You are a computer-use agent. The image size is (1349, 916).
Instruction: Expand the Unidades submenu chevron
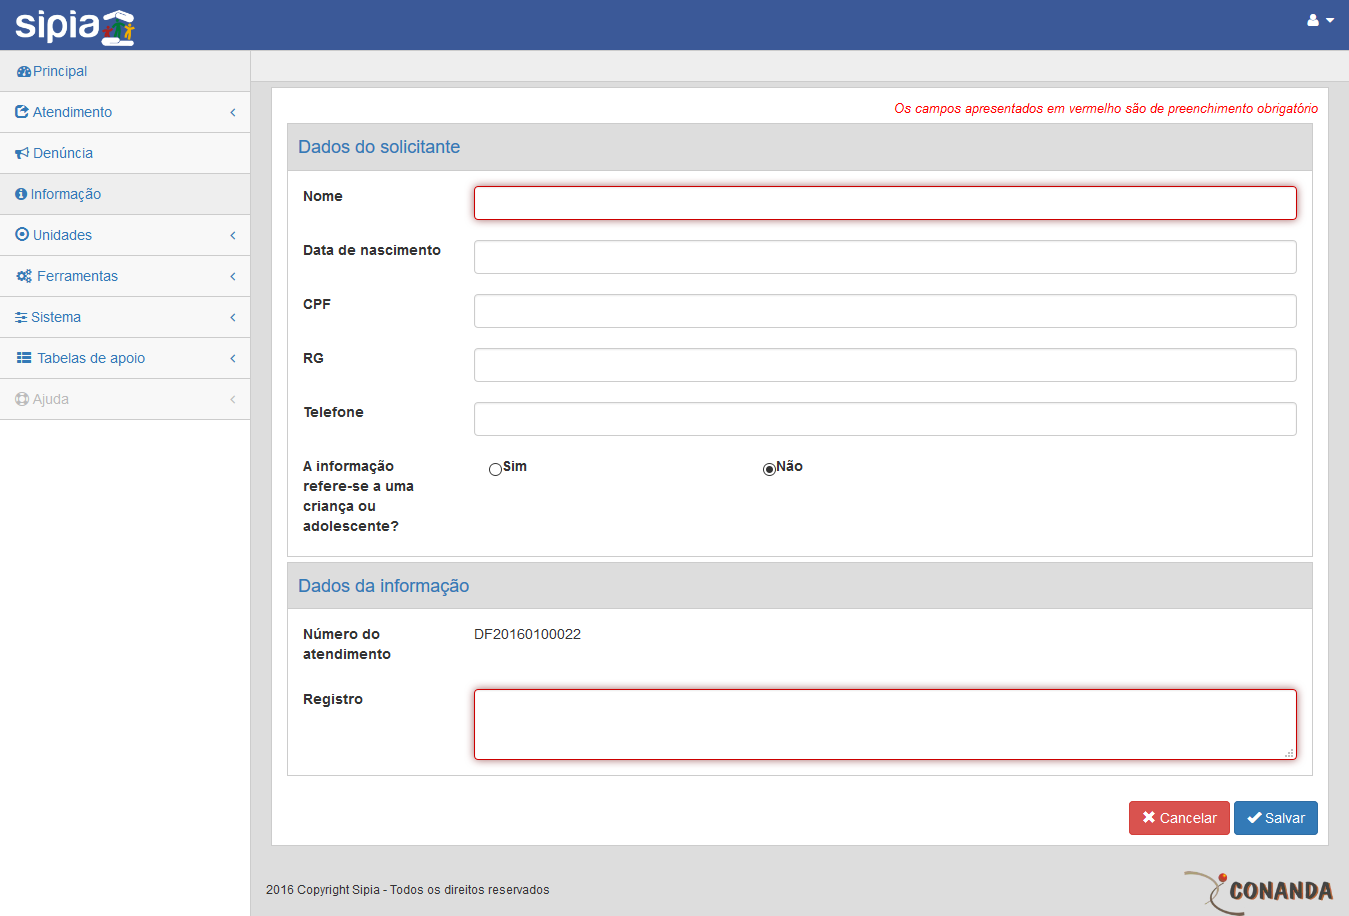[x=233, y=235]
